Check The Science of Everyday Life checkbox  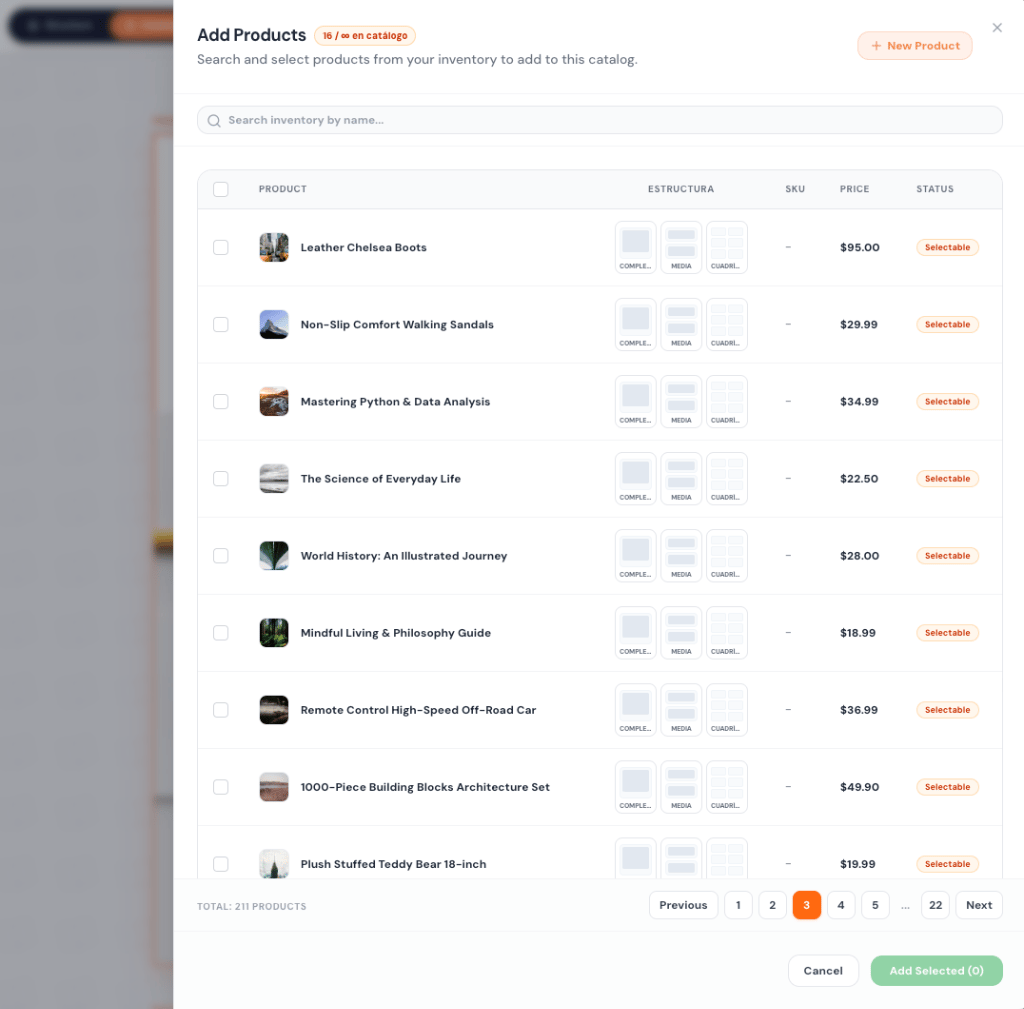coord(221,479)
